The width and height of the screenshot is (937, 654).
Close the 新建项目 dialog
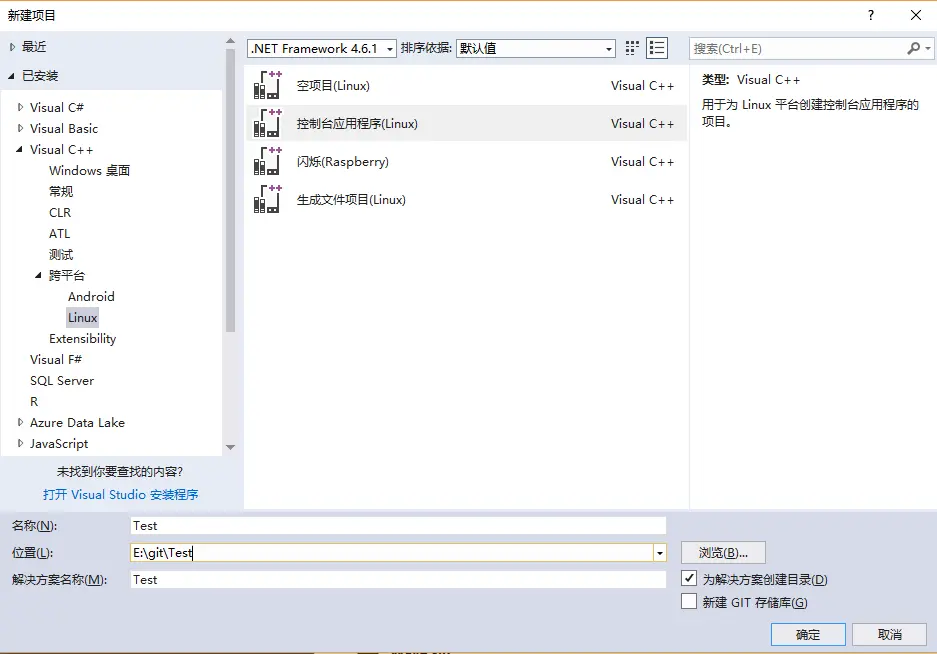coord(915,15)
